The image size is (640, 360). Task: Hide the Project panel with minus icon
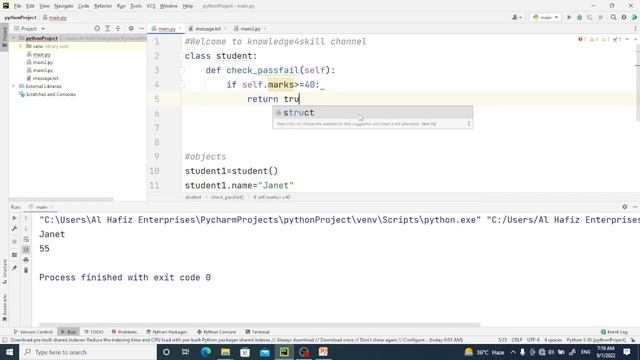141,29
